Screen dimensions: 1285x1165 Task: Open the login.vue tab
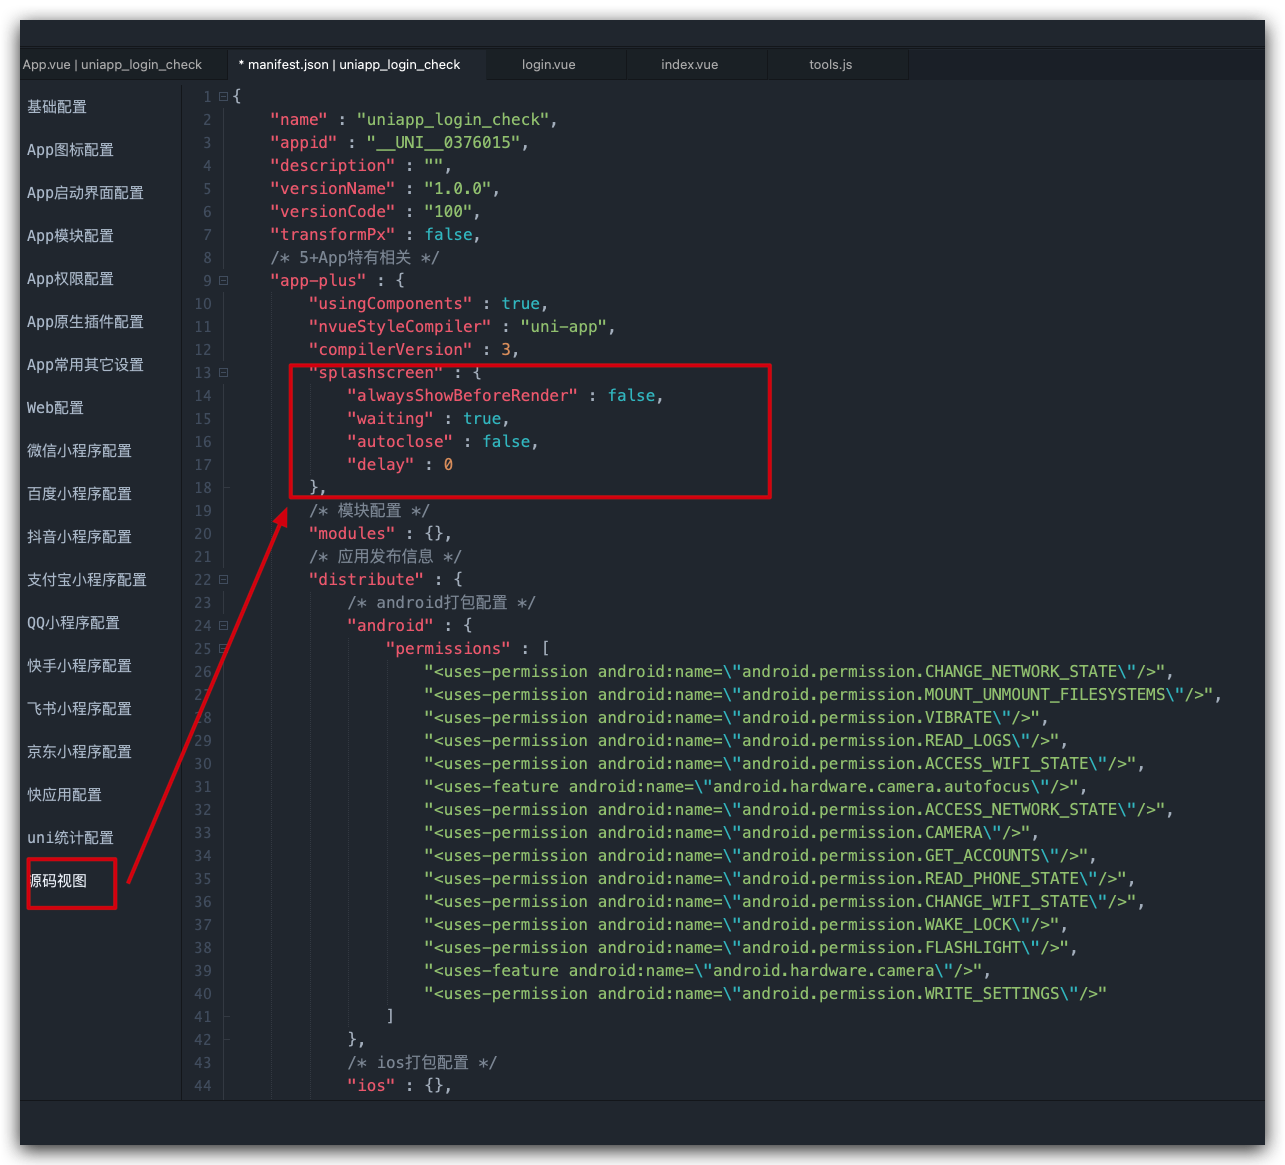tap(549, 64)
